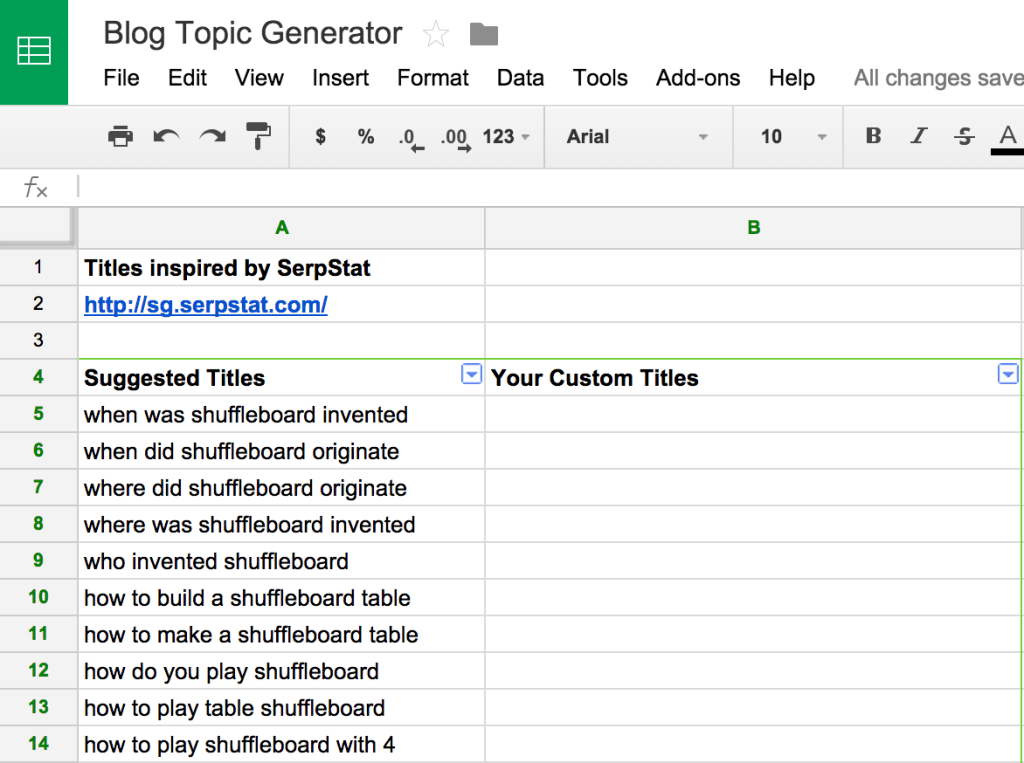Image resolution: width=1024 pixels, height=763 pixels.
Task: Open the 123 number formats dropdown
Action: pos(506,137)
